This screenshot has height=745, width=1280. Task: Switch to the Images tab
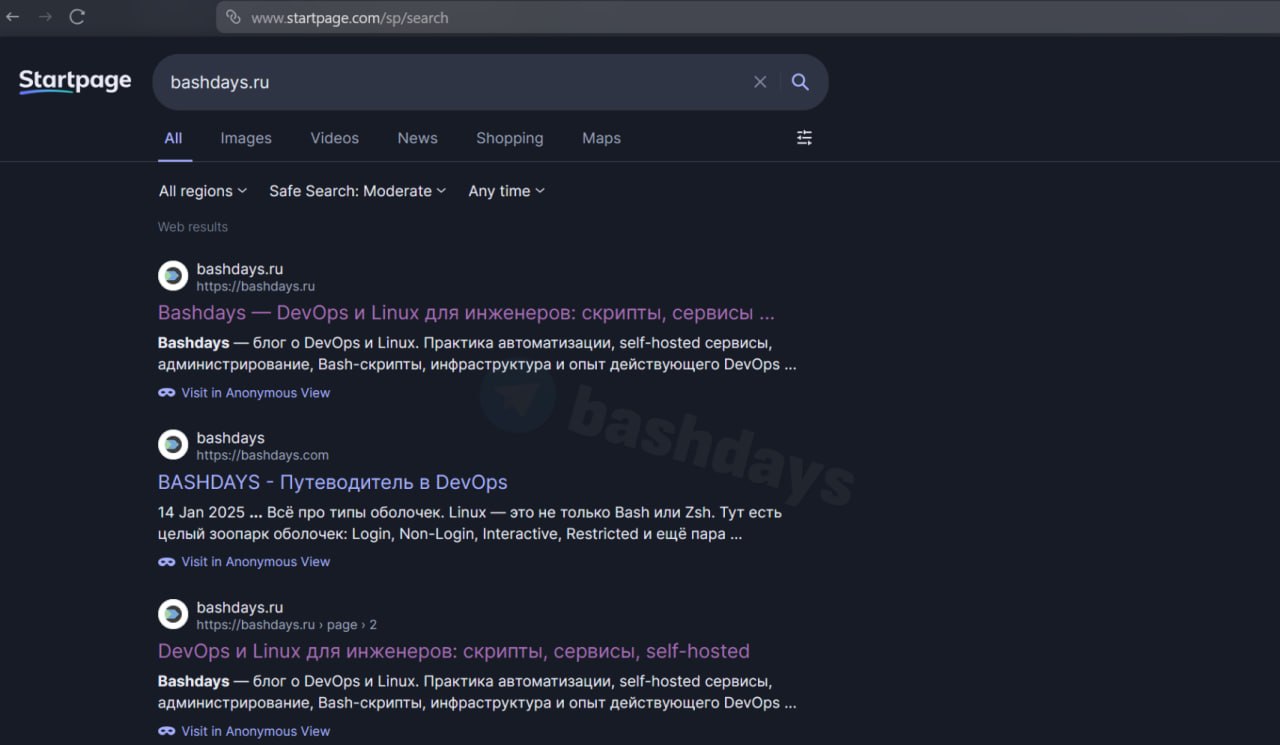tap(246, 138)
